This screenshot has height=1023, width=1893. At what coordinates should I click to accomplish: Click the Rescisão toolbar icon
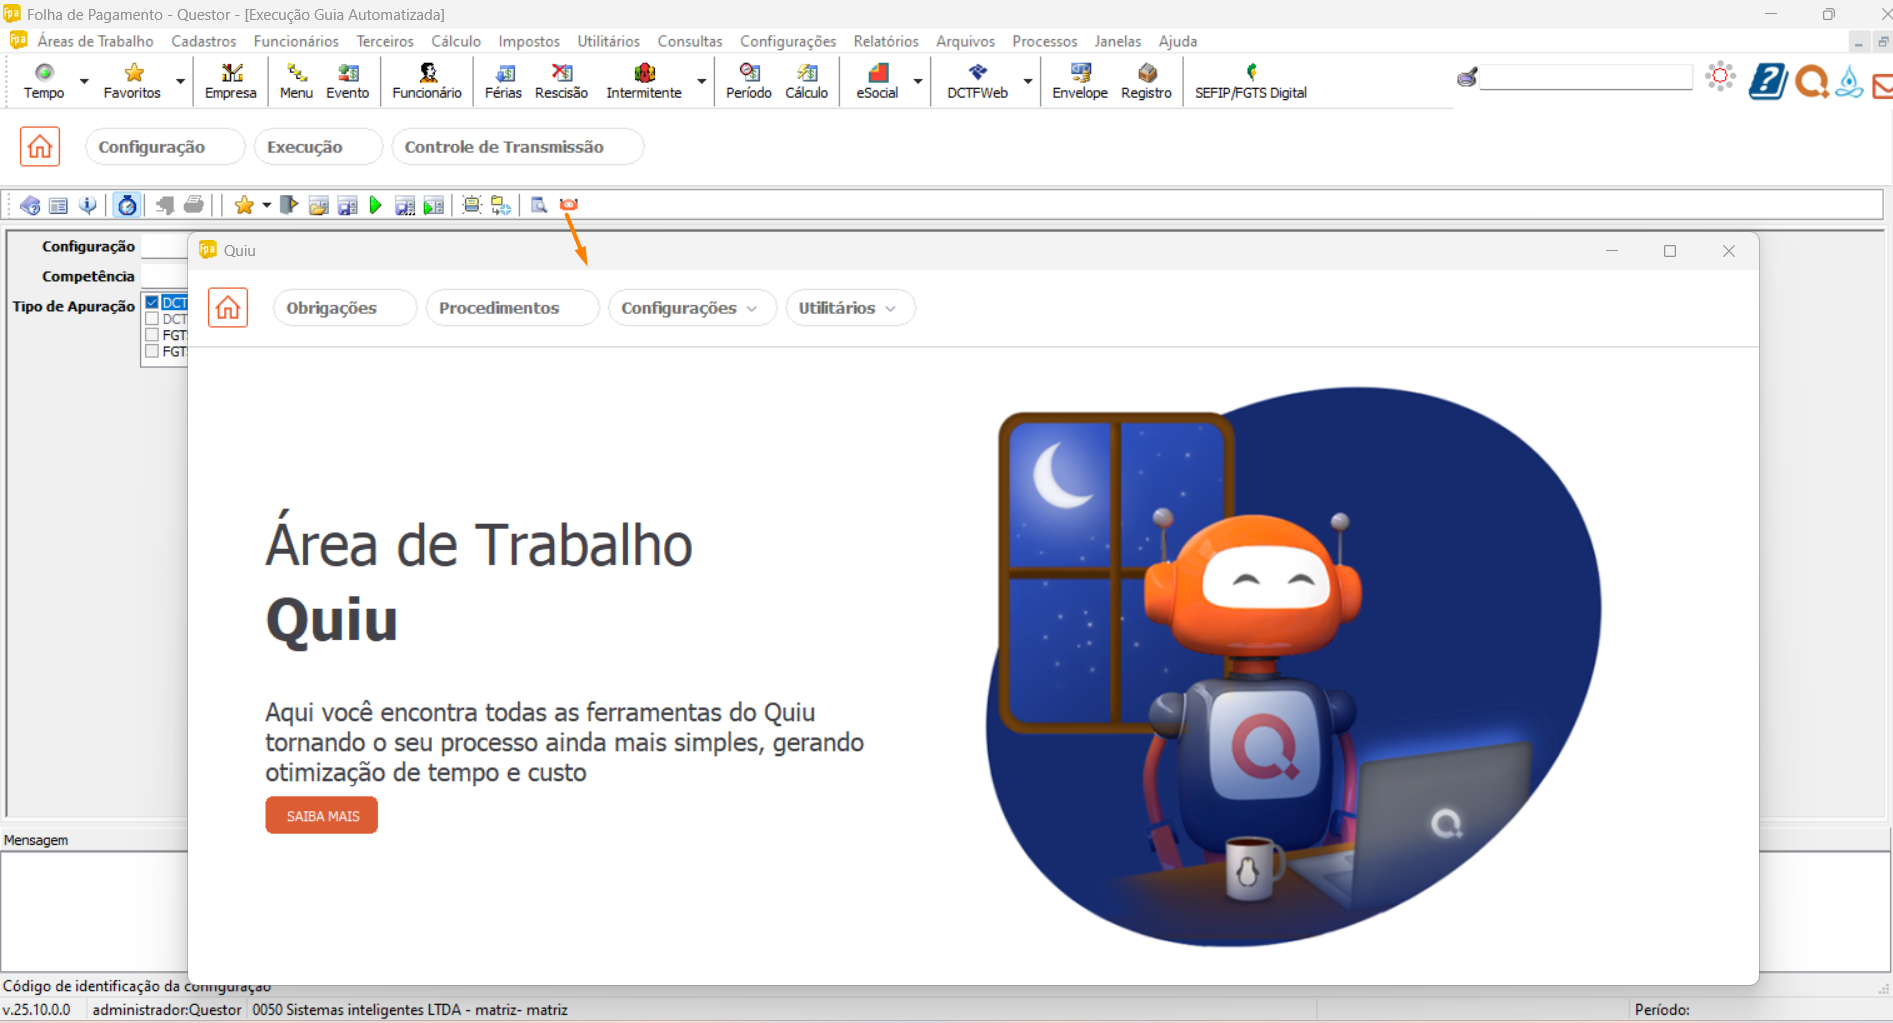(561, 80)
